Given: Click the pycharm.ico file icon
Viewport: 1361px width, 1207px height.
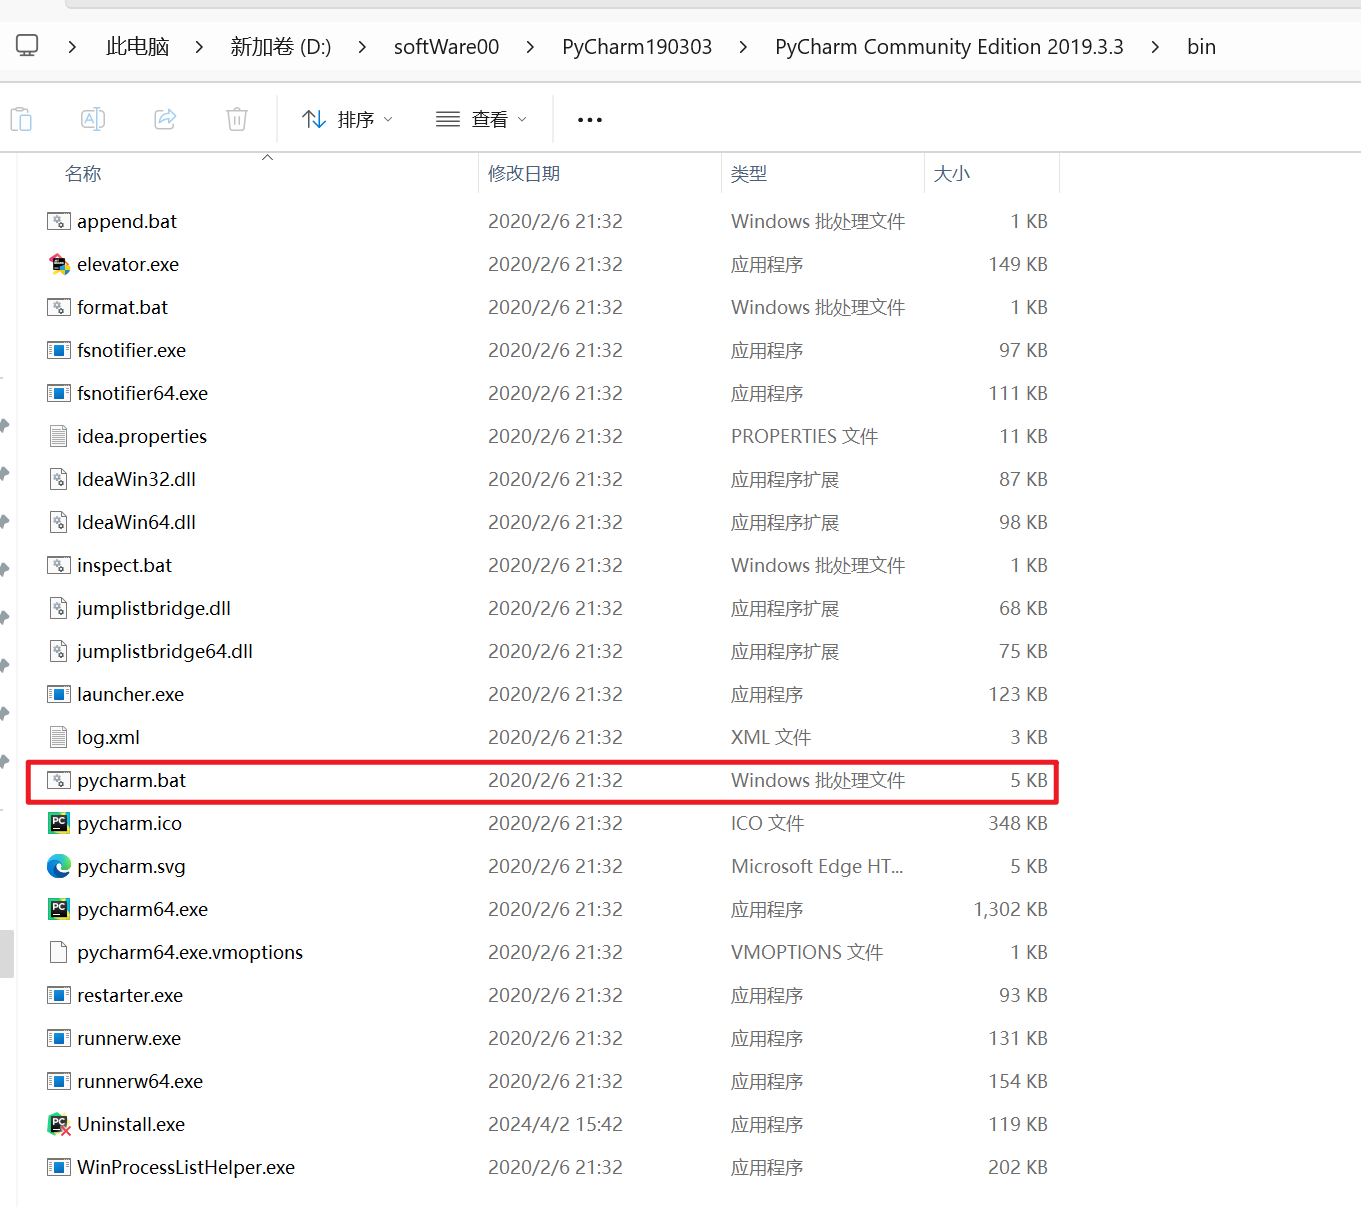Looking at the screenshot, I should 59,823.
